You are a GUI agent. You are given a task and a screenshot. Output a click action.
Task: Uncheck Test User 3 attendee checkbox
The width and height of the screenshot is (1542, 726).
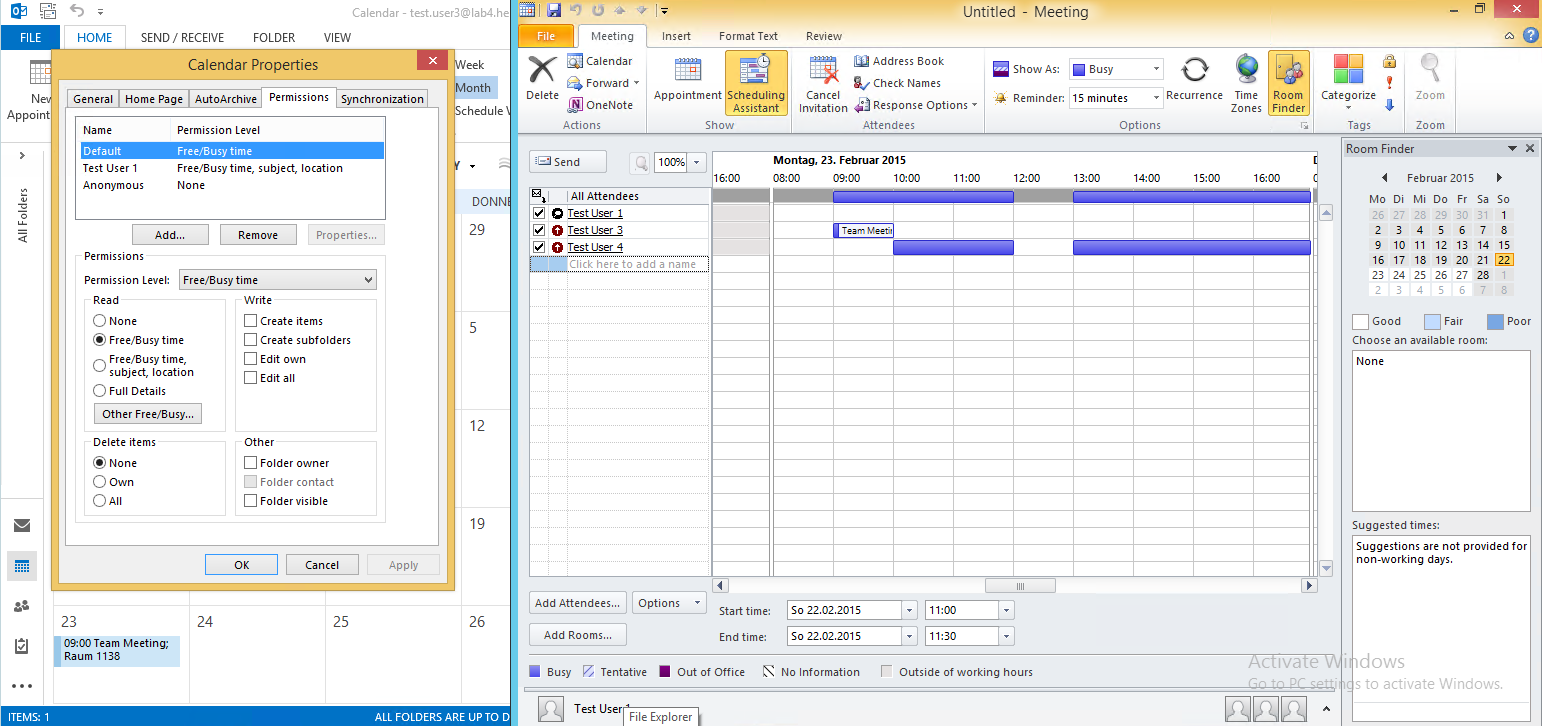click(x=539, y=230)
